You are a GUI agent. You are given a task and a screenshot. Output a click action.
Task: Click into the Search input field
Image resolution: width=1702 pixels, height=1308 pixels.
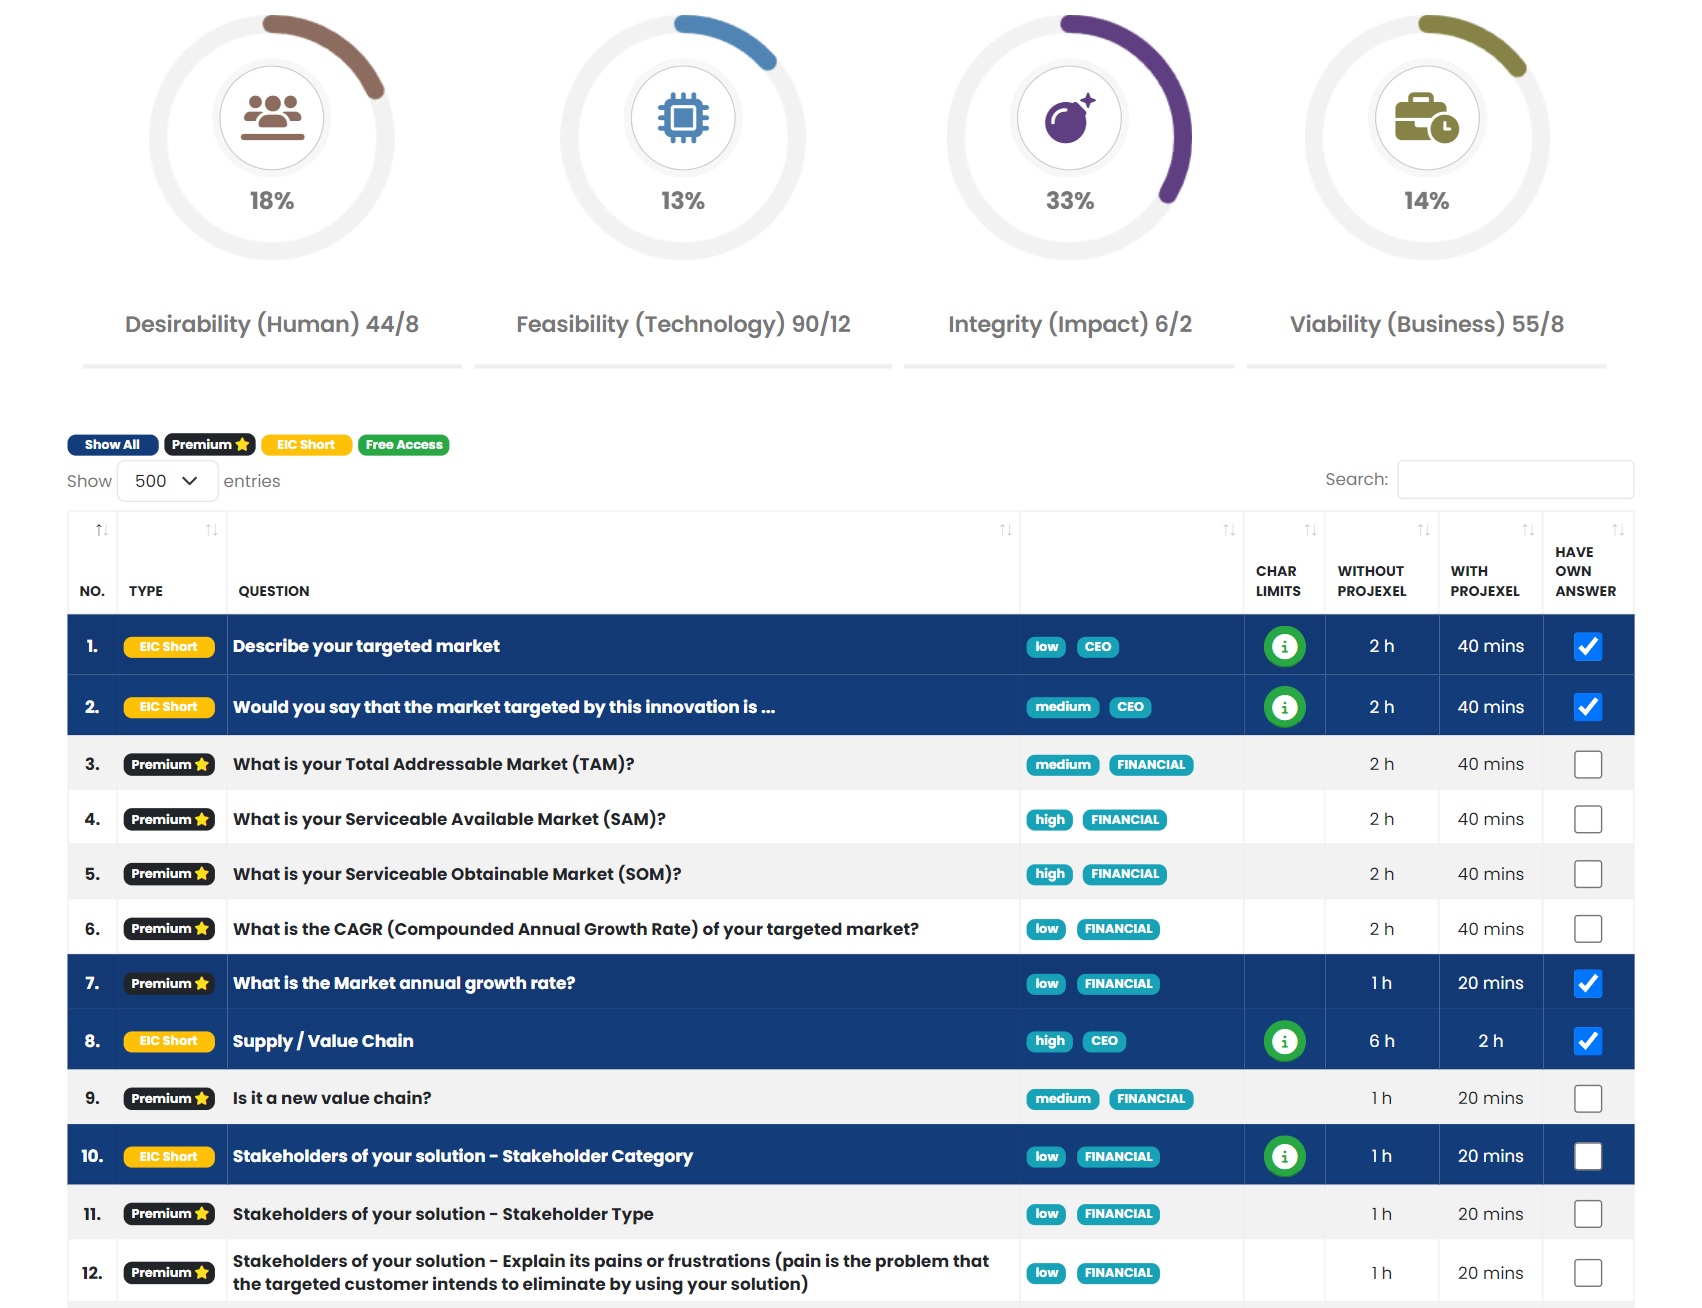[1514, 480]
